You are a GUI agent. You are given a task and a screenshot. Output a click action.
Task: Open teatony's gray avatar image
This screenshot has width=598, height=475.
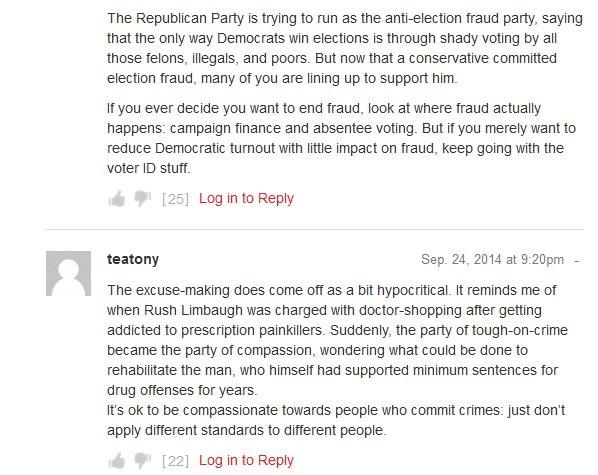(68, 273)
